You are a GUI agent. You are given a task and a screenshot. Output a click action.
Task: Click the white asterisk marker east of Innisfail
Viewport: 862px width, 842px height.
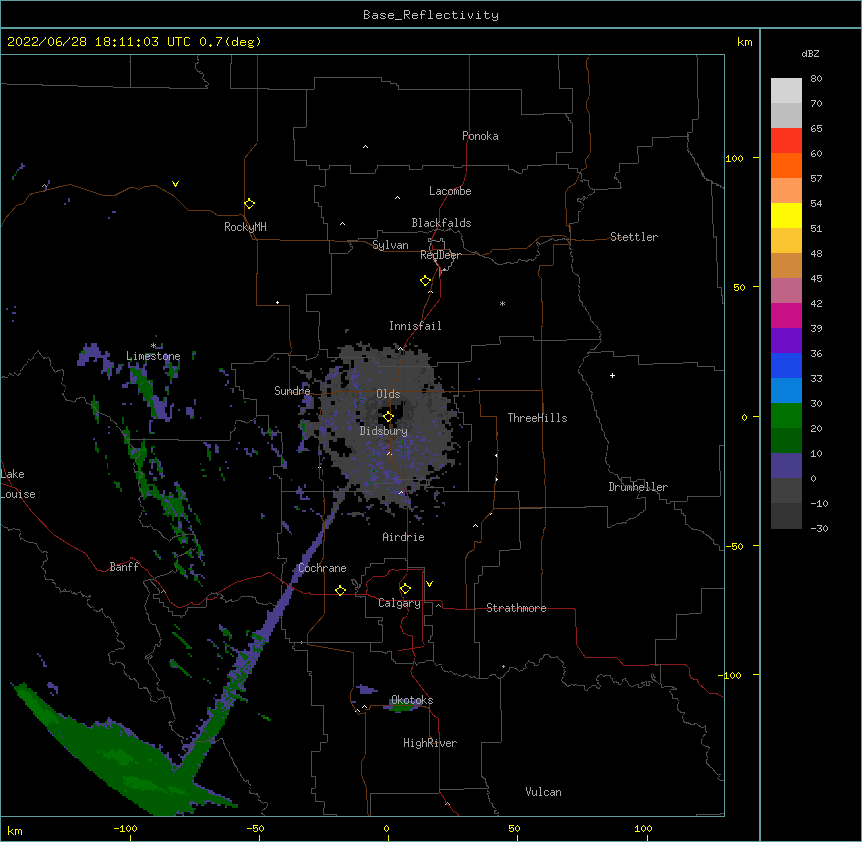tap(502, 303)
